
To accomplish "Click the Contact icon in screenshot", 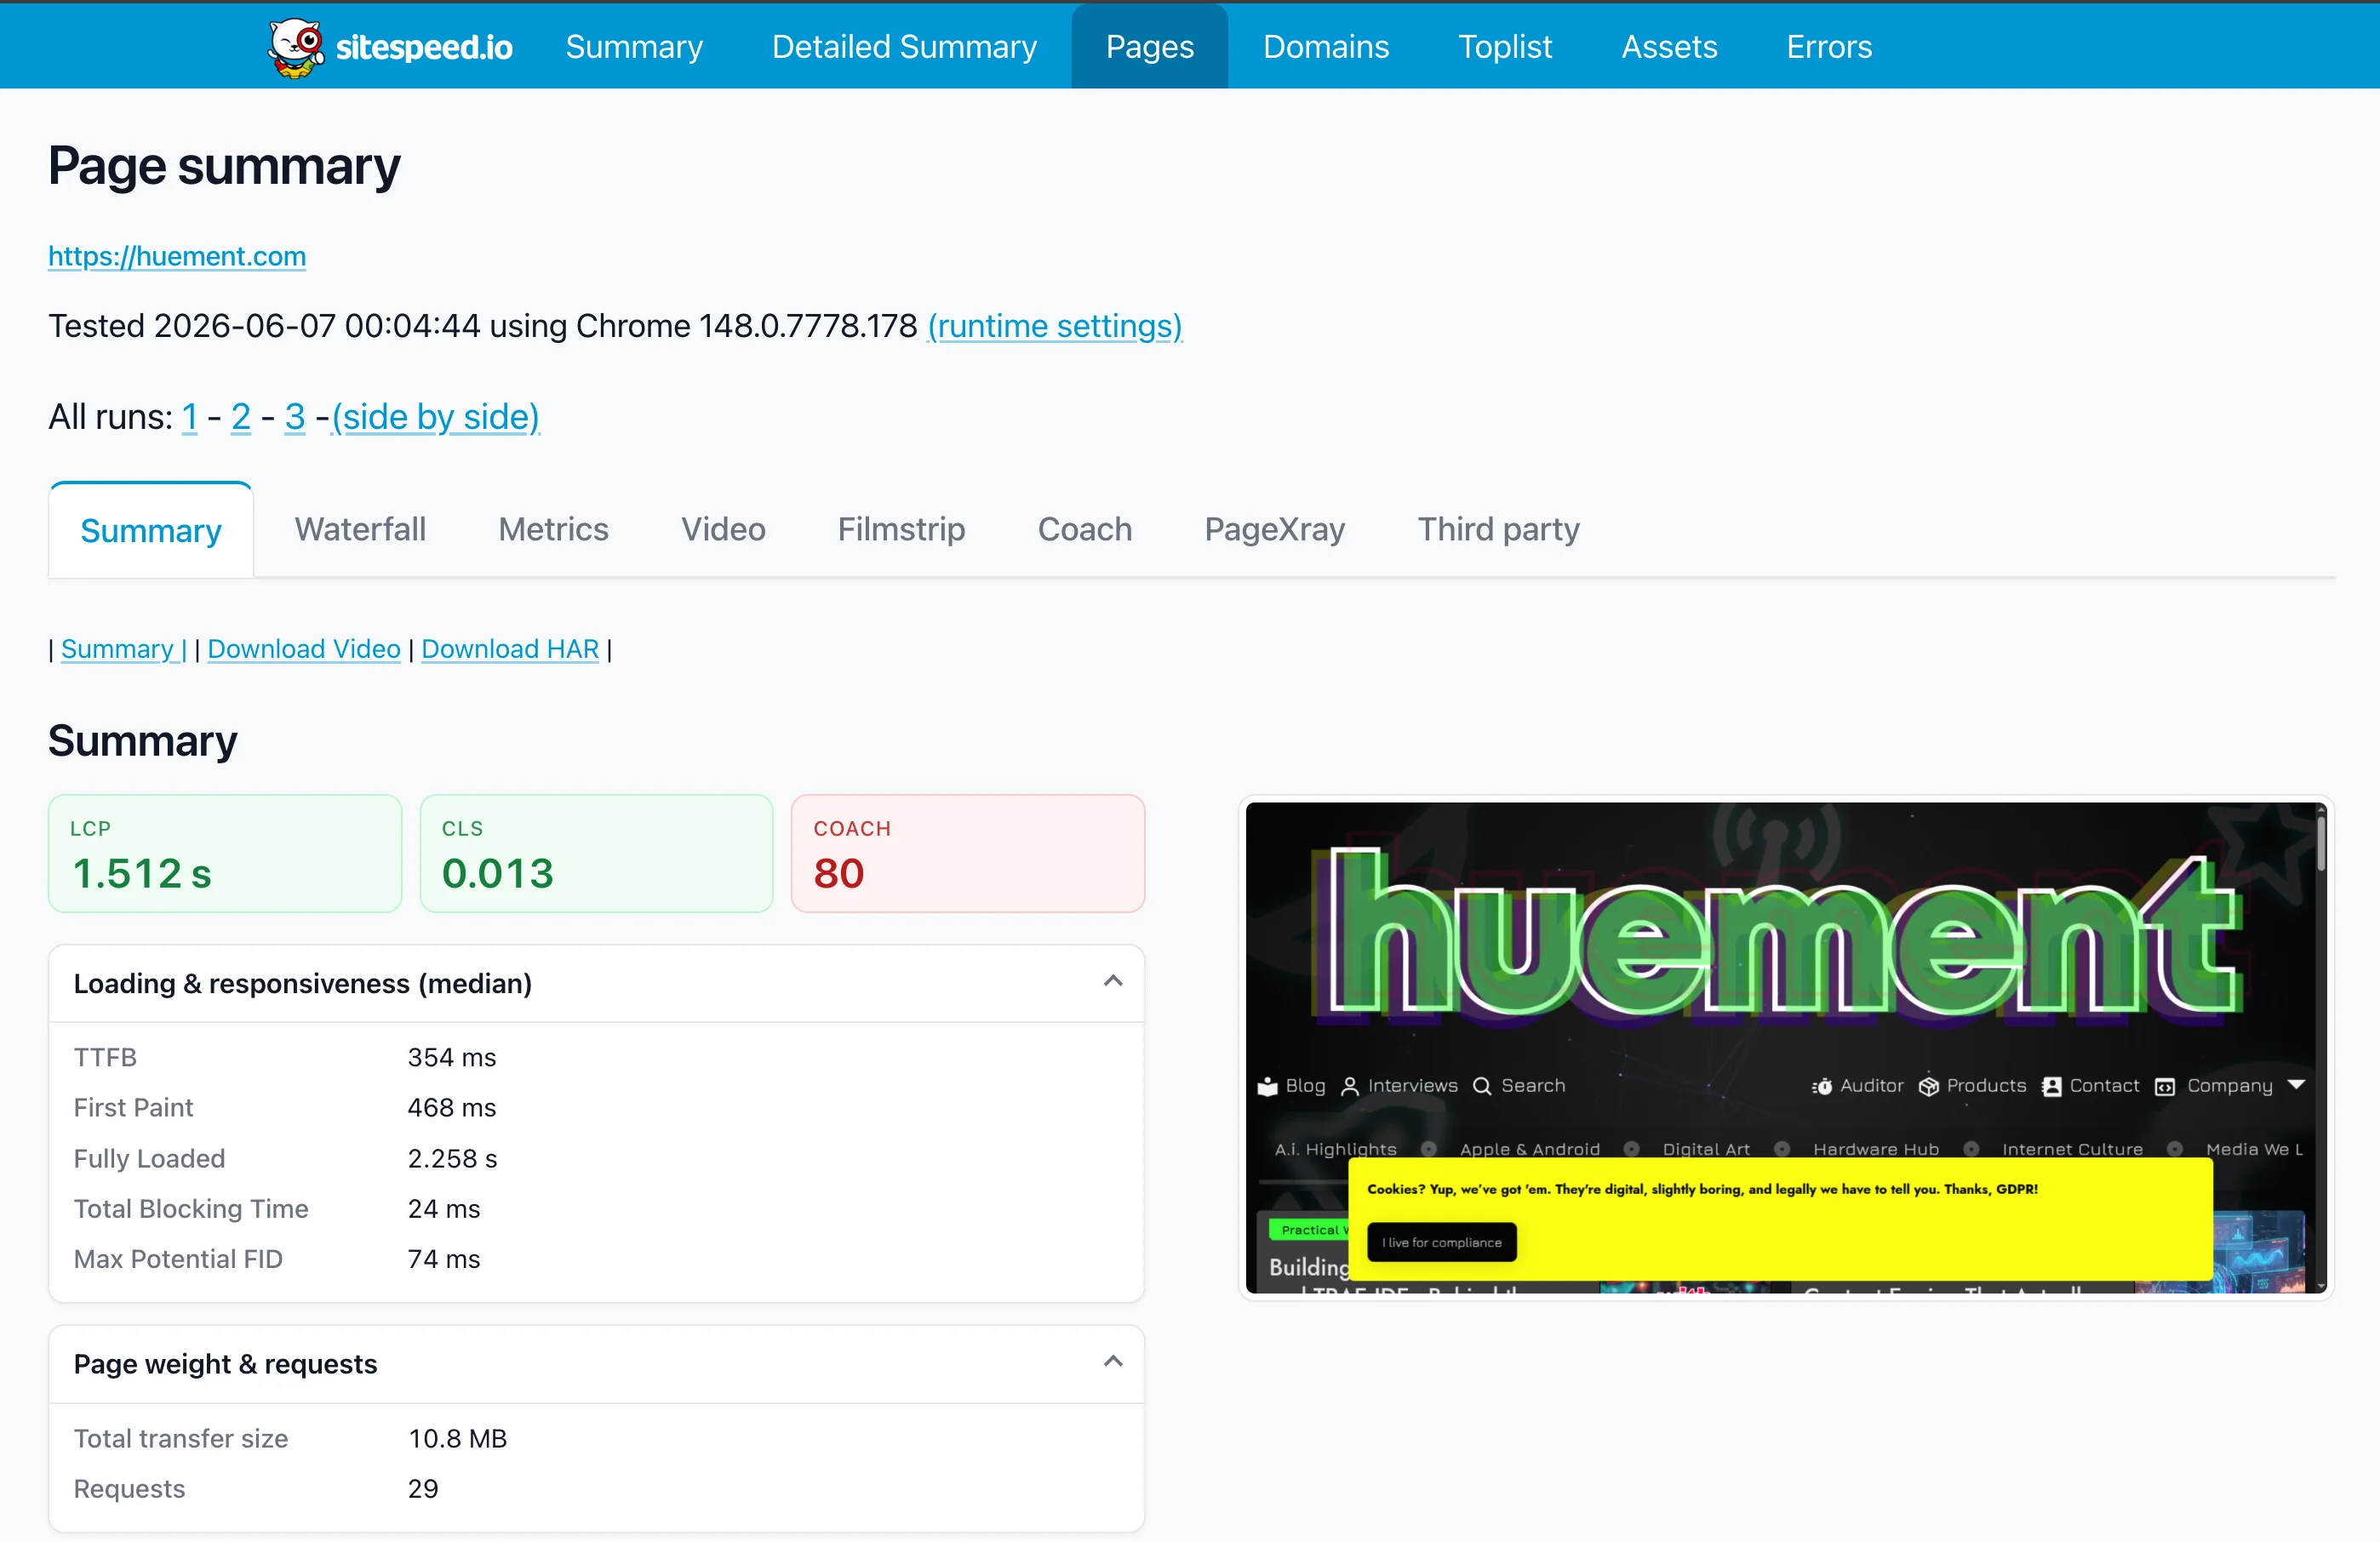I will [x=2051, y=1086].
